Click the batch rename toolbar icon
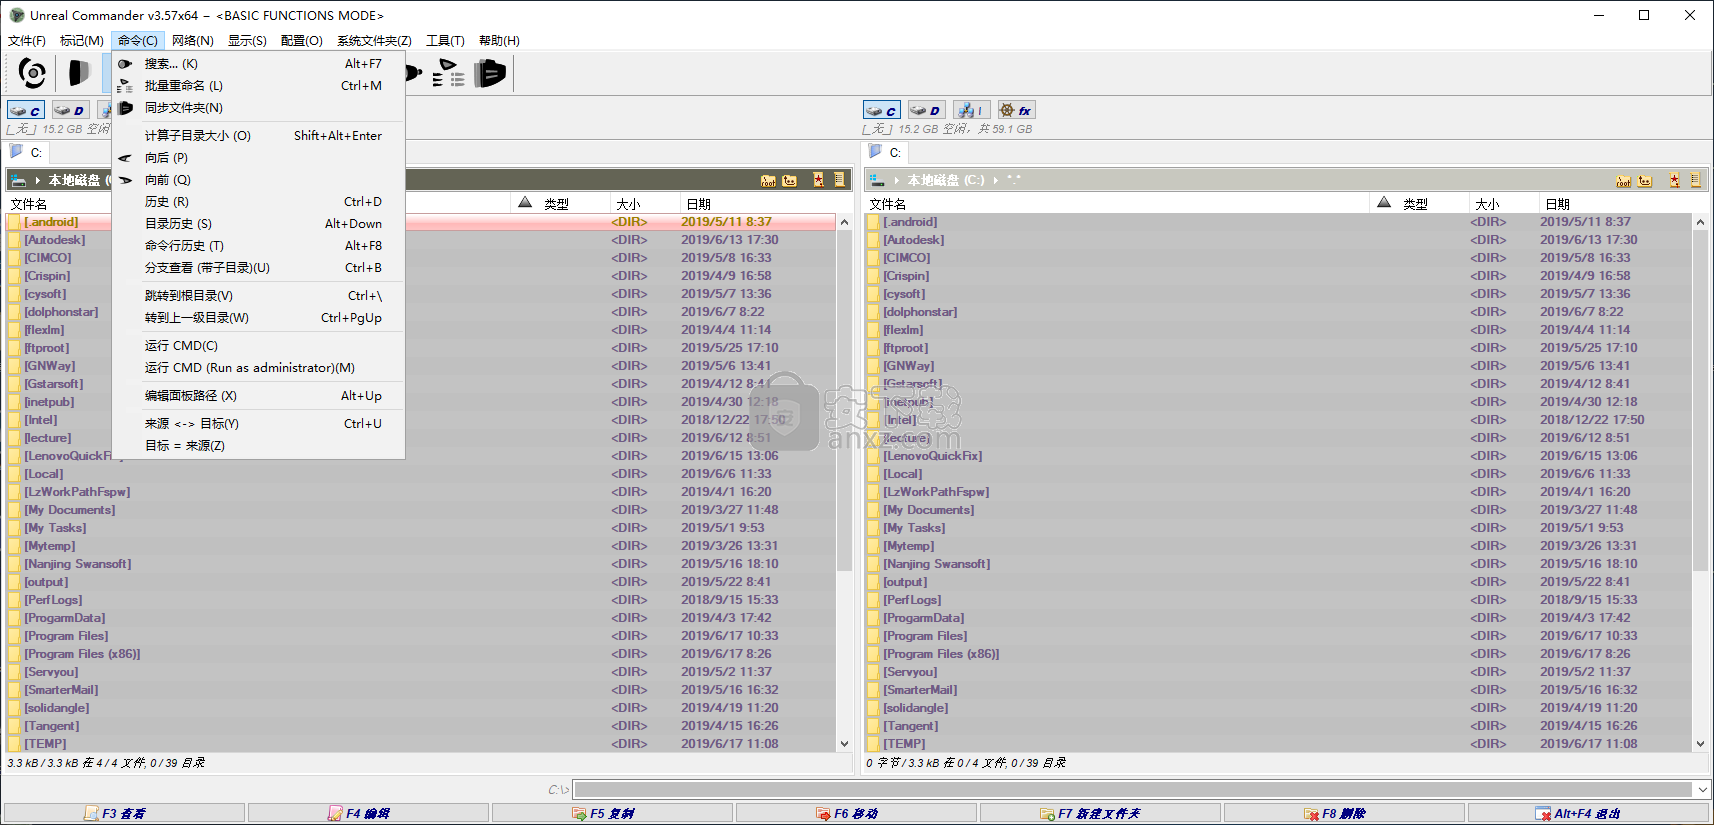The width and height of the screenshot is (1714, 825). (x=449, y=73)
